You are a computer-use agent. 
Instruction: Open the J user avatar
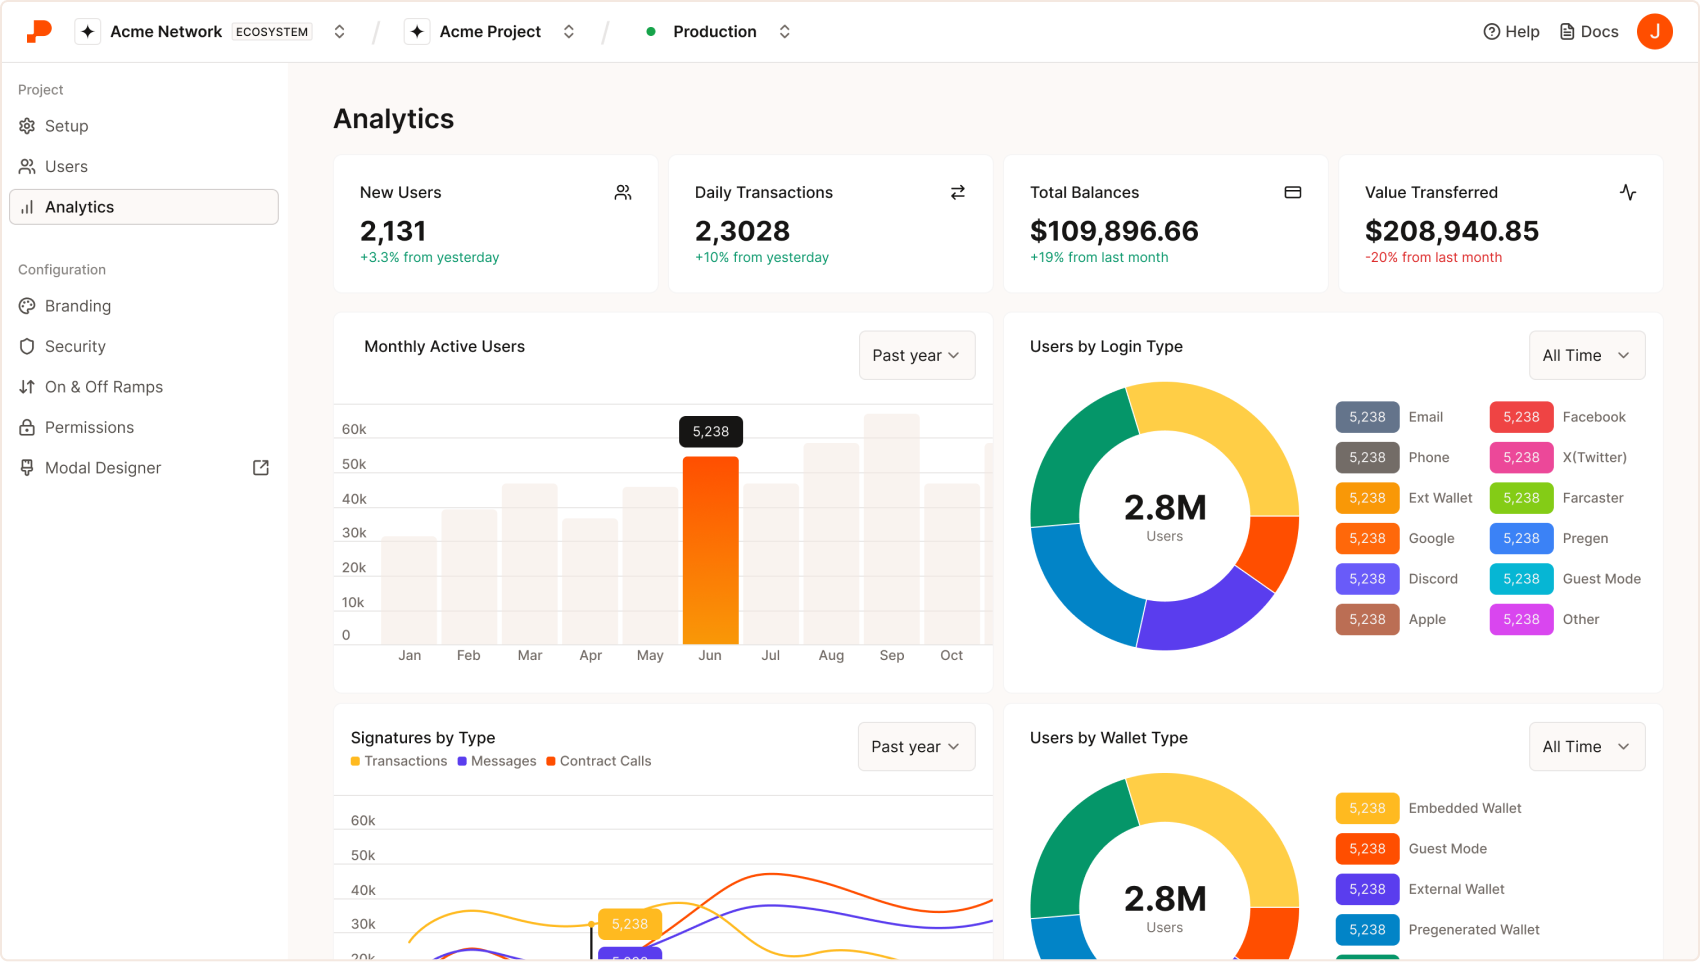(1654, 31)
